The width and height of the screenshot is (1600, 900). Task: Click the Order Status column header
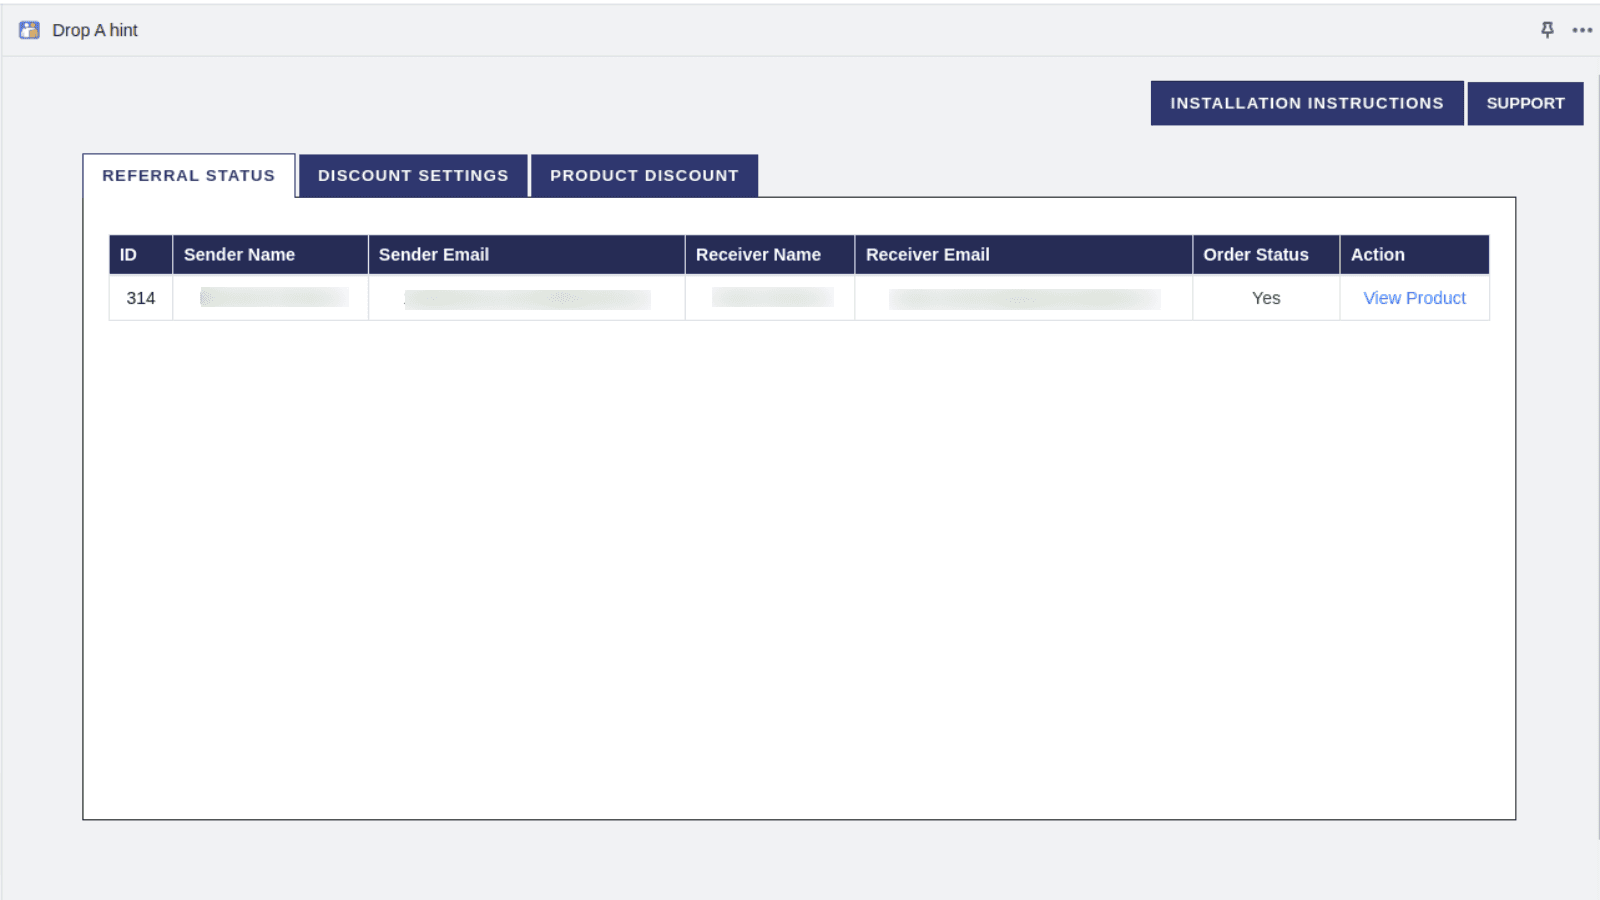1255,255
